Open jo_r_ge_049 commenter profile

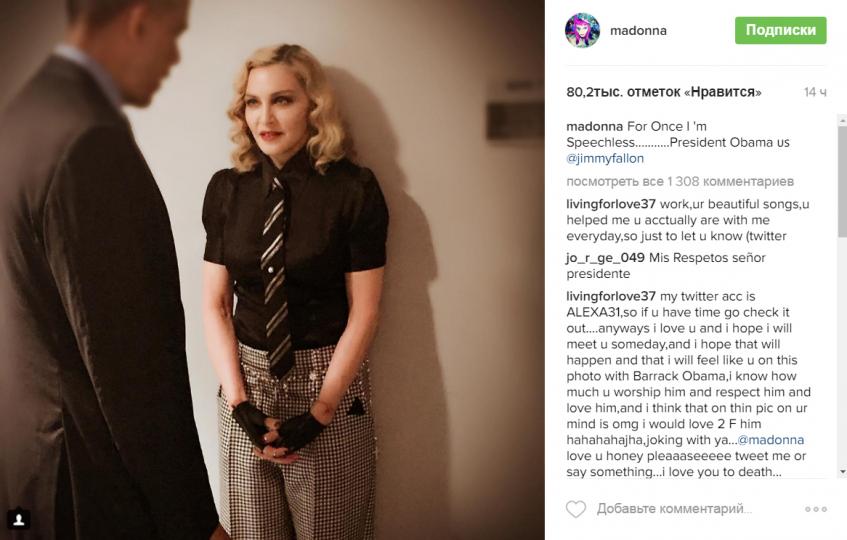pyautogui.click(x=606, y=258)
